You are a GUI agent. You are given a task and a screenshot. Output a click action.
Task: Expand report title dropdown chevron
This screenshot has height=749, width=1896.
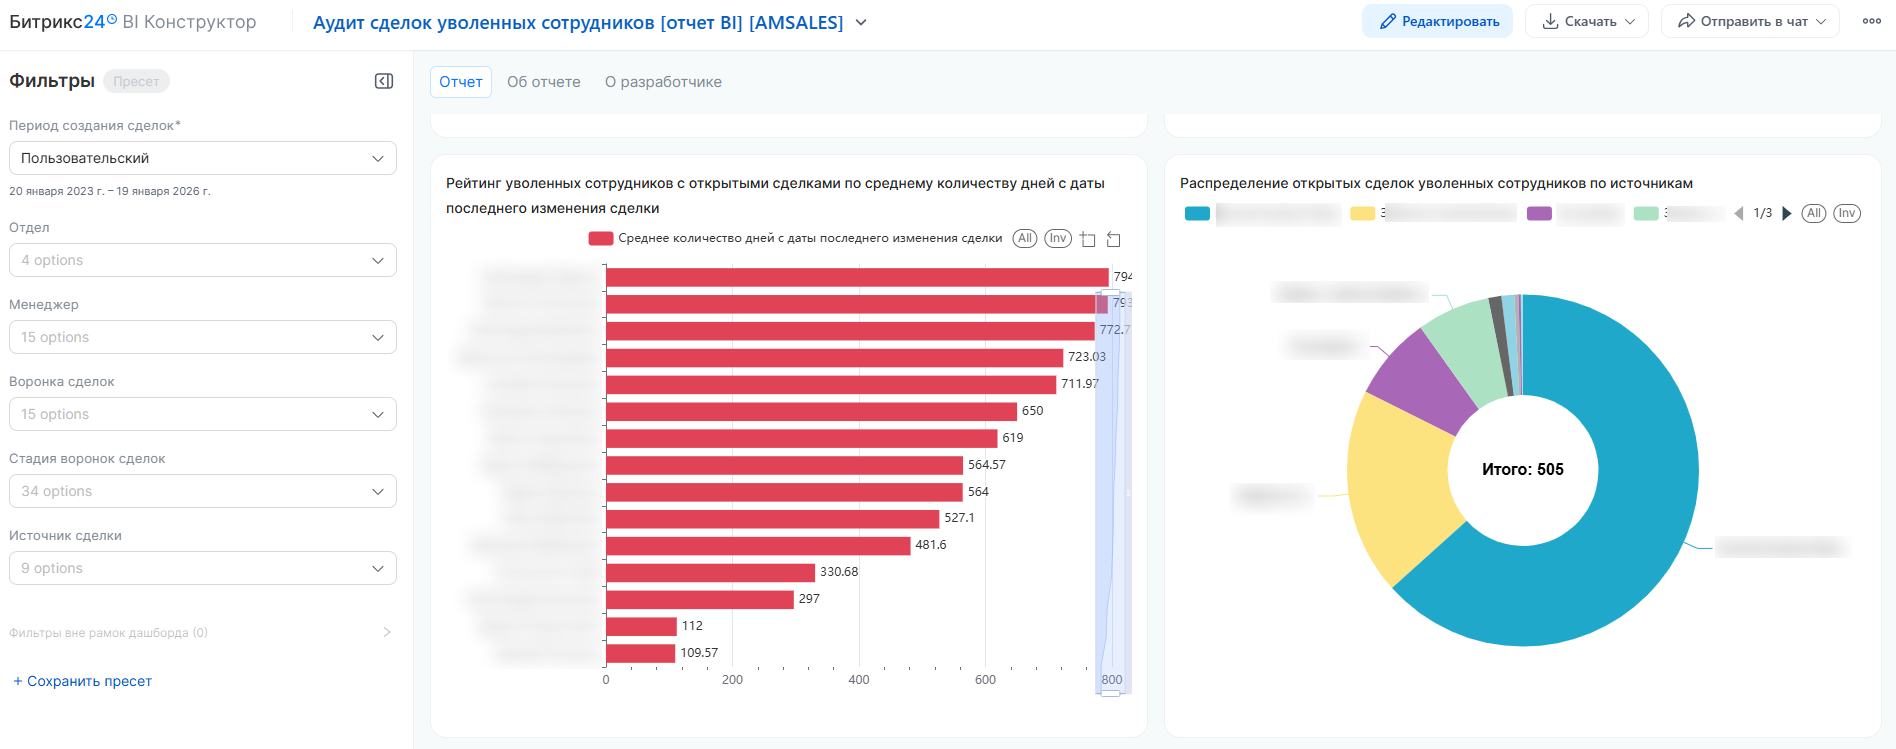click(x=861, y=22)
